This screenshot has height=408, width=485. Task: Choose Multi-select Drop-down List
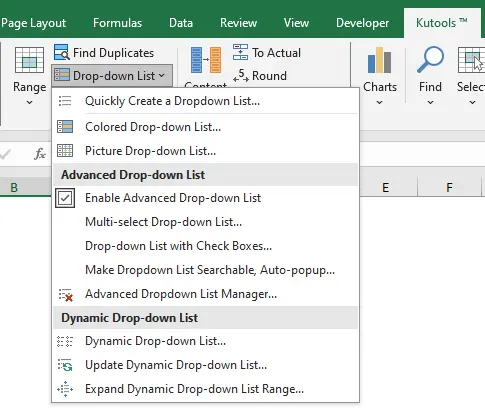click(x=206, y=222)
